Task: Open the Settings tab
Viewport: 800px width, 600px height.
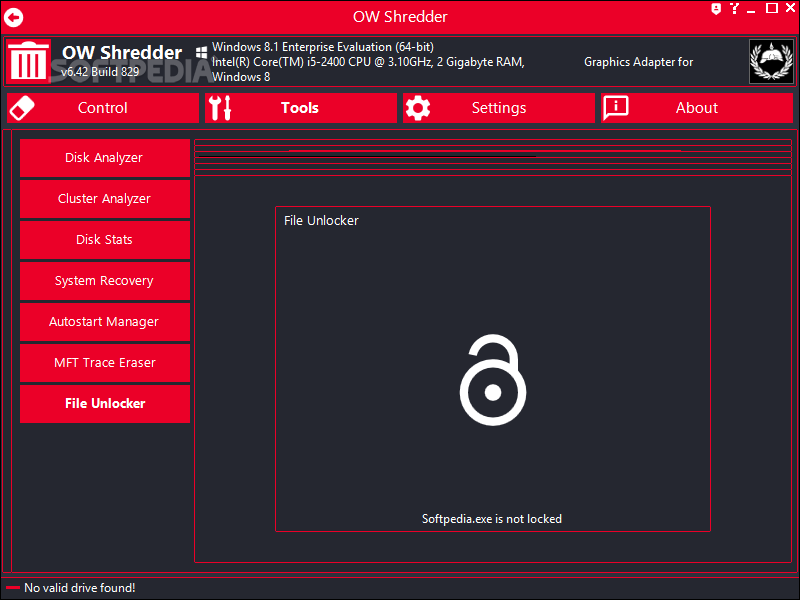Action: click(499, 108)
